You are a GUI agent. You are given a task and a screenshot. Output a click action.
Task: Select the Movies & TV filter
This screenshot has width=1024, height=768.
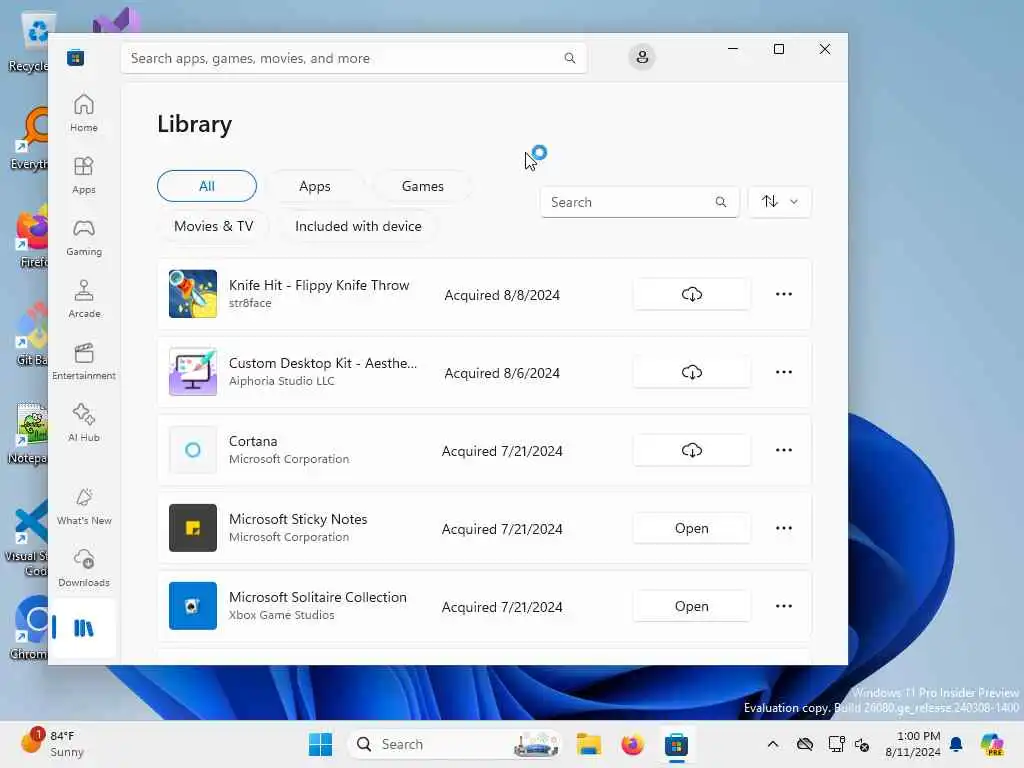point(214,226)
